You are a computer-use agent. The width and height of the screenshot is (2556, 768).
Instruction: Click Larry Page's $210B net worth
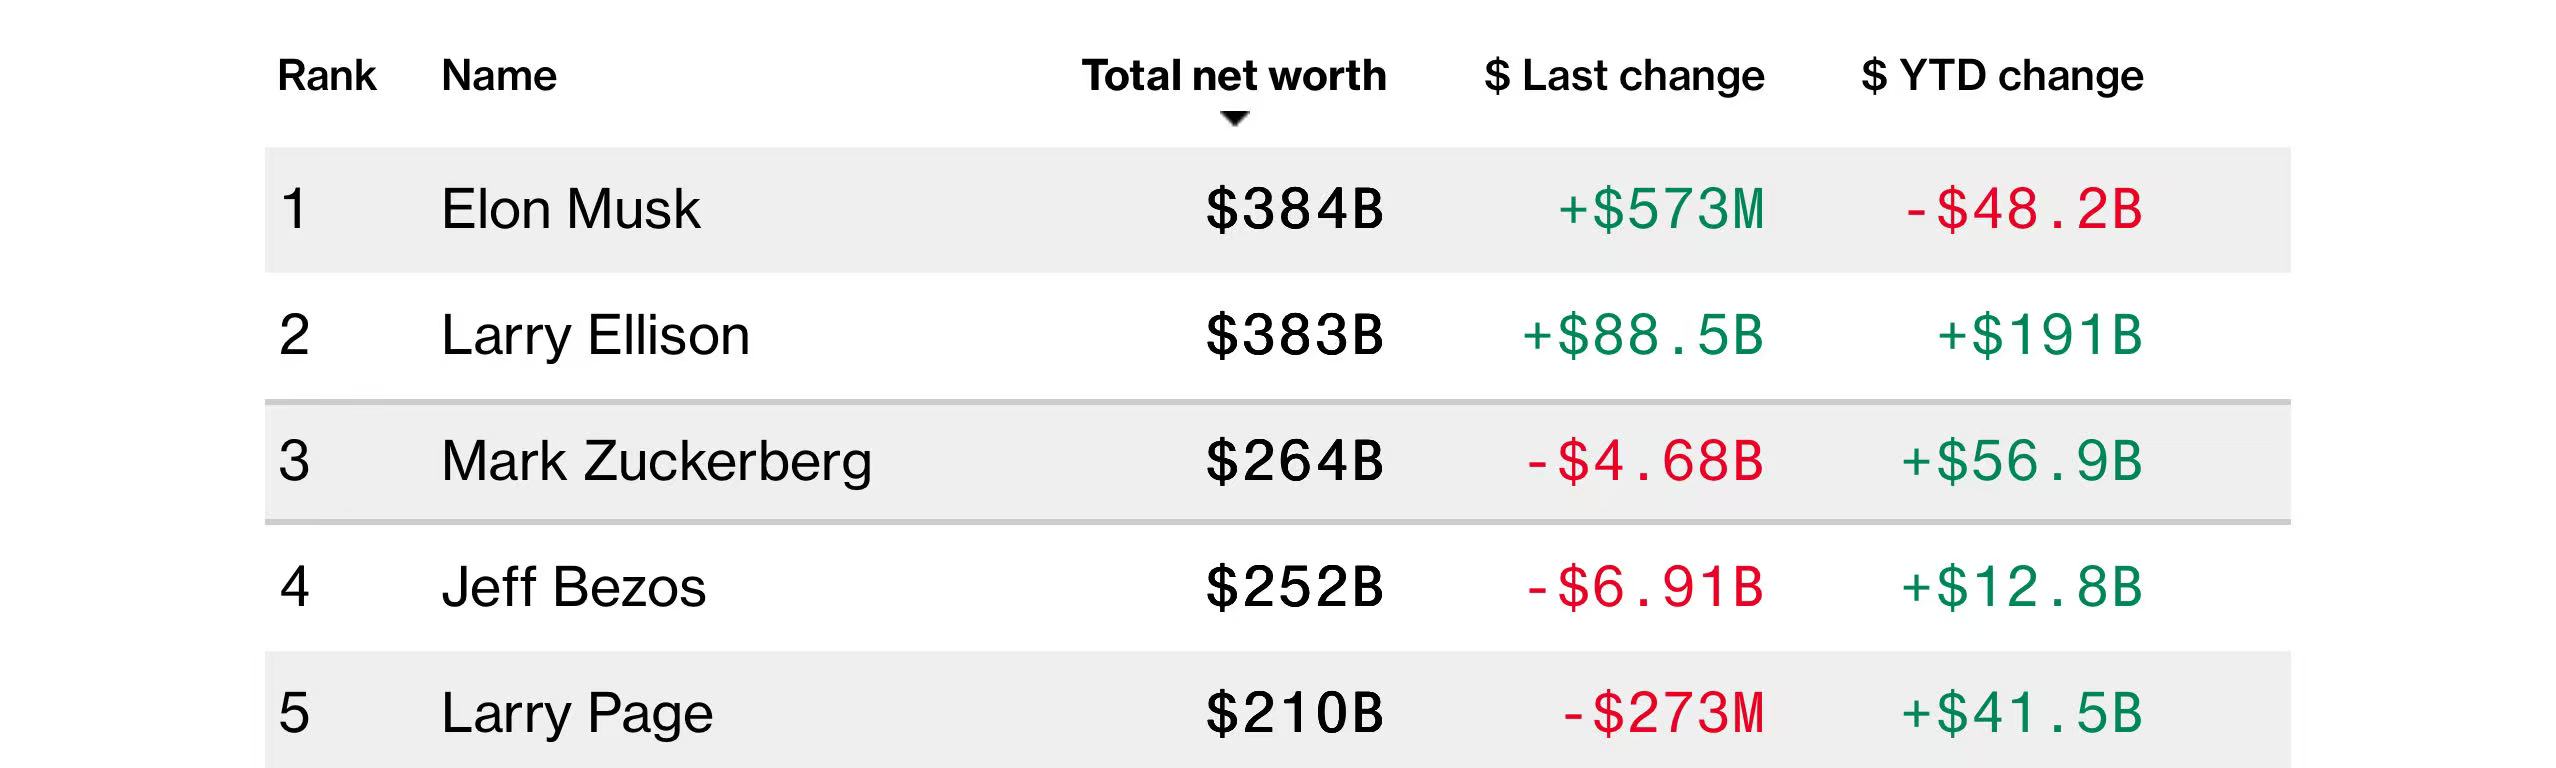coord(1294,714)
